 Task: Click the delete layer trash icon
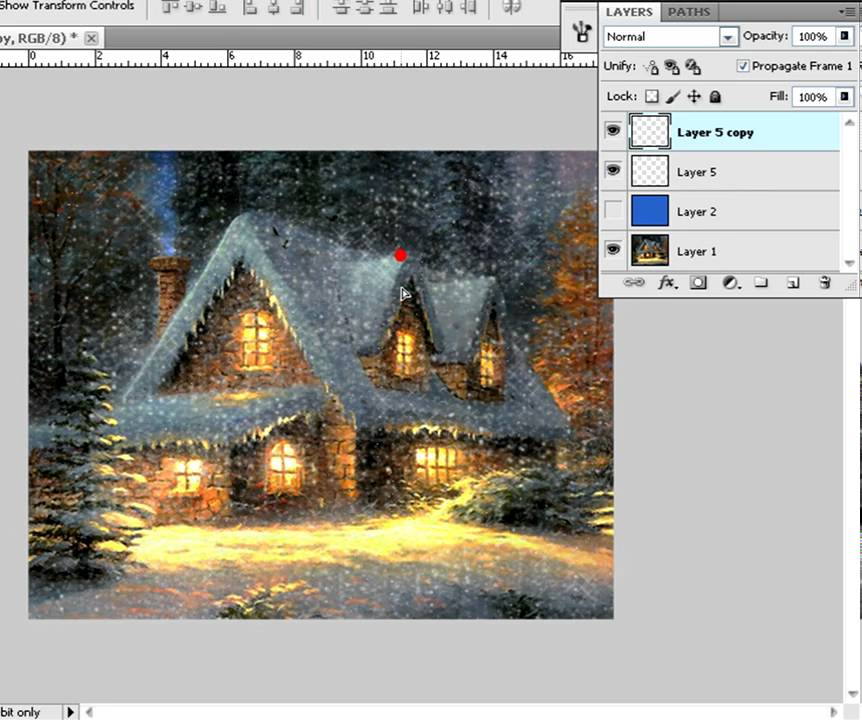[x=825, y=283]
